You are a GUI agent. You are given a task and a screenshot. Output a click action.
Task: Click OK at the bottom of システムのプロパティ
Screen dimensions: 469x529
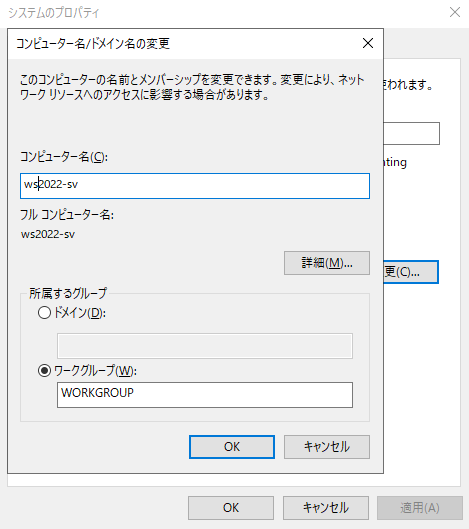pos(231,508)
